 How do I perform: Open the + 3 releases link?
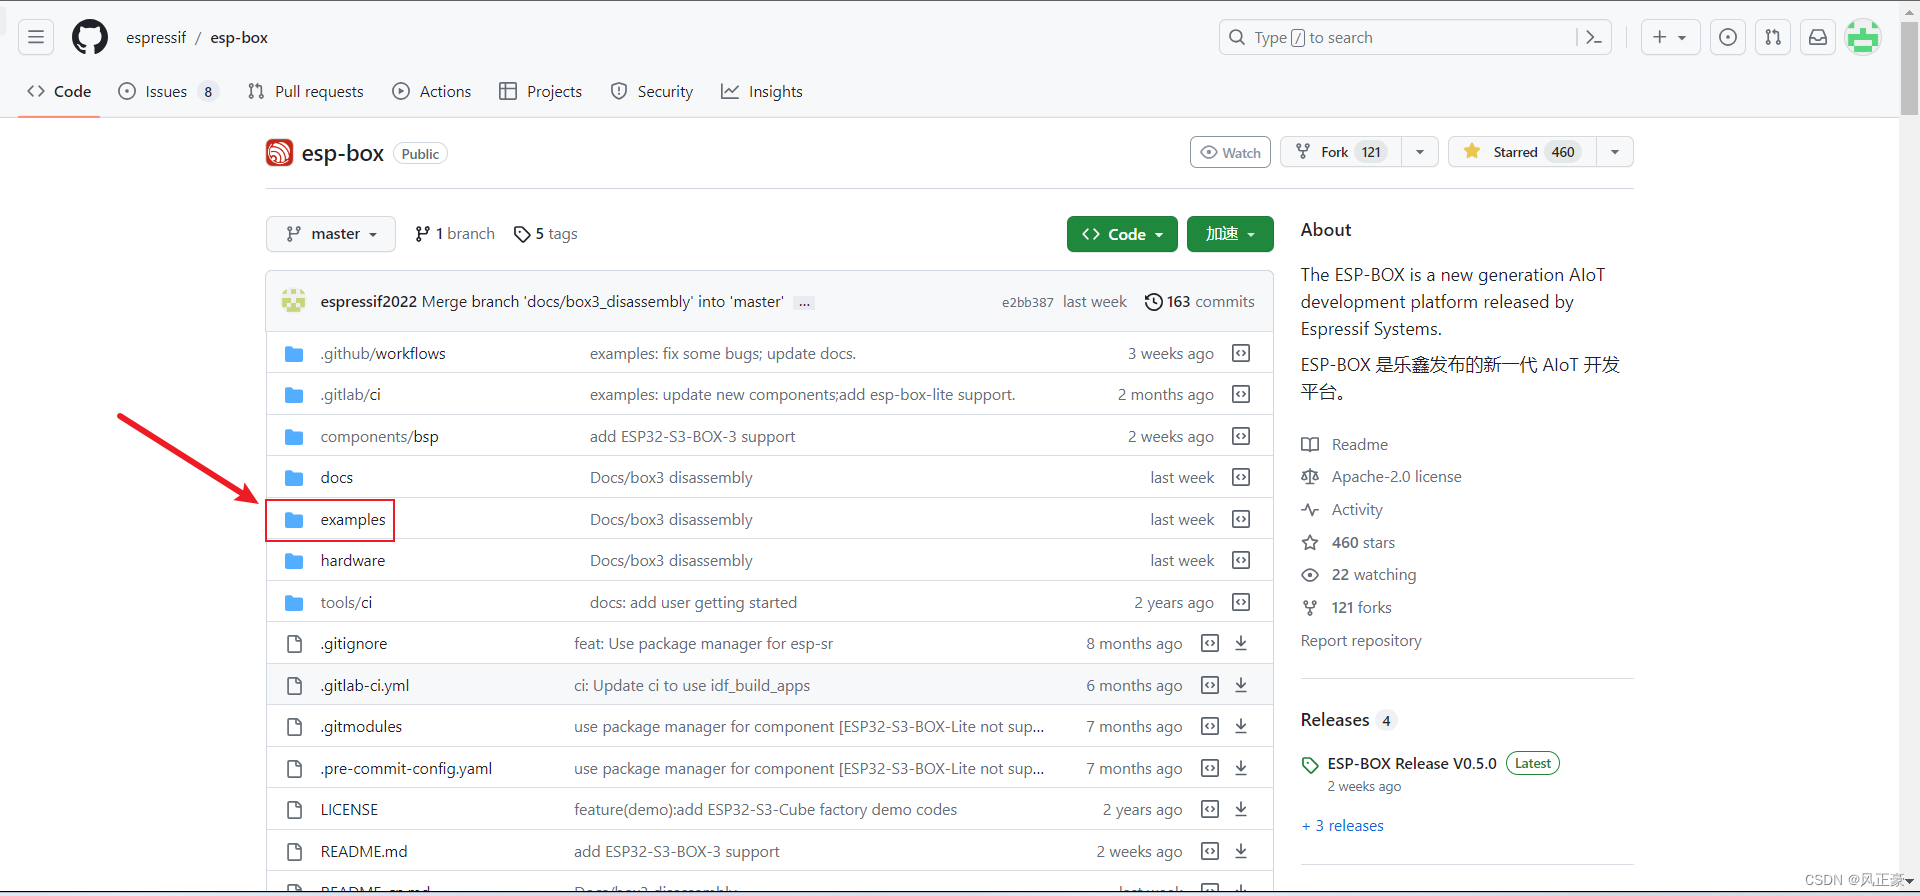pyautogui.click(x=1343, y=825)
